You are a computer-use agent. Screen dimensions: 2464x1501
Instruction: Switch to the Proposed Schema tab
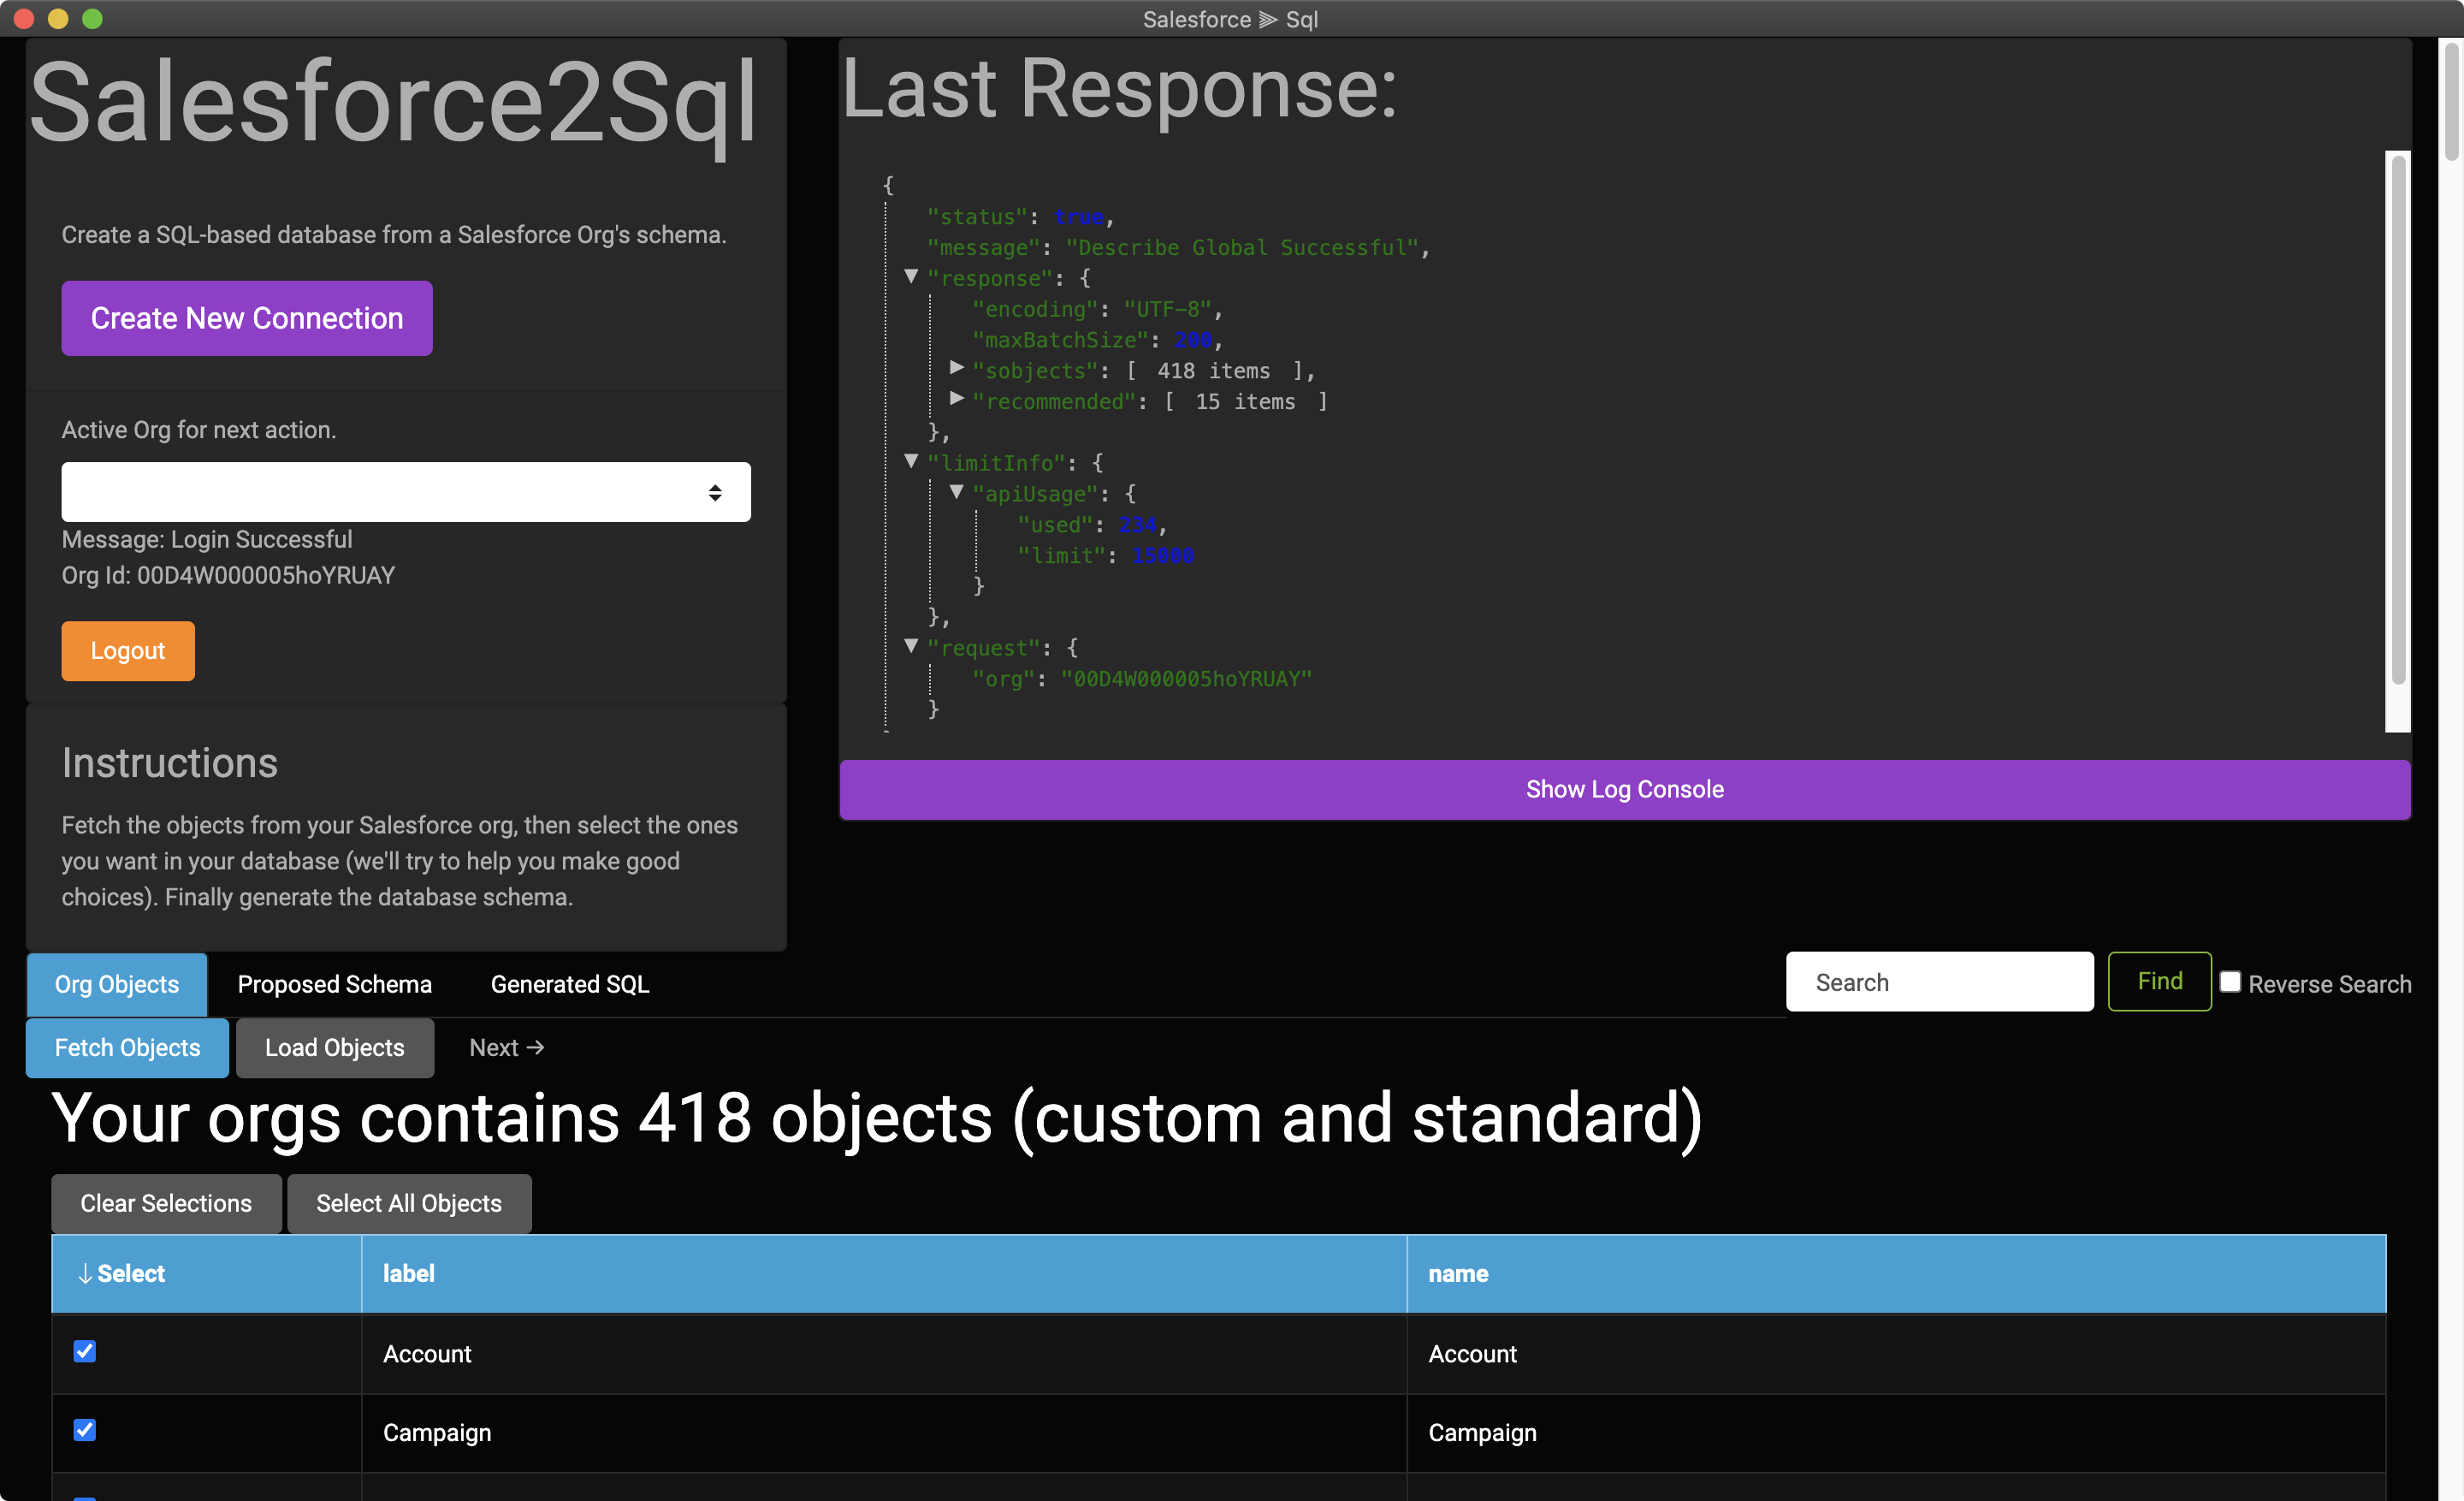[x=334, y=984]
